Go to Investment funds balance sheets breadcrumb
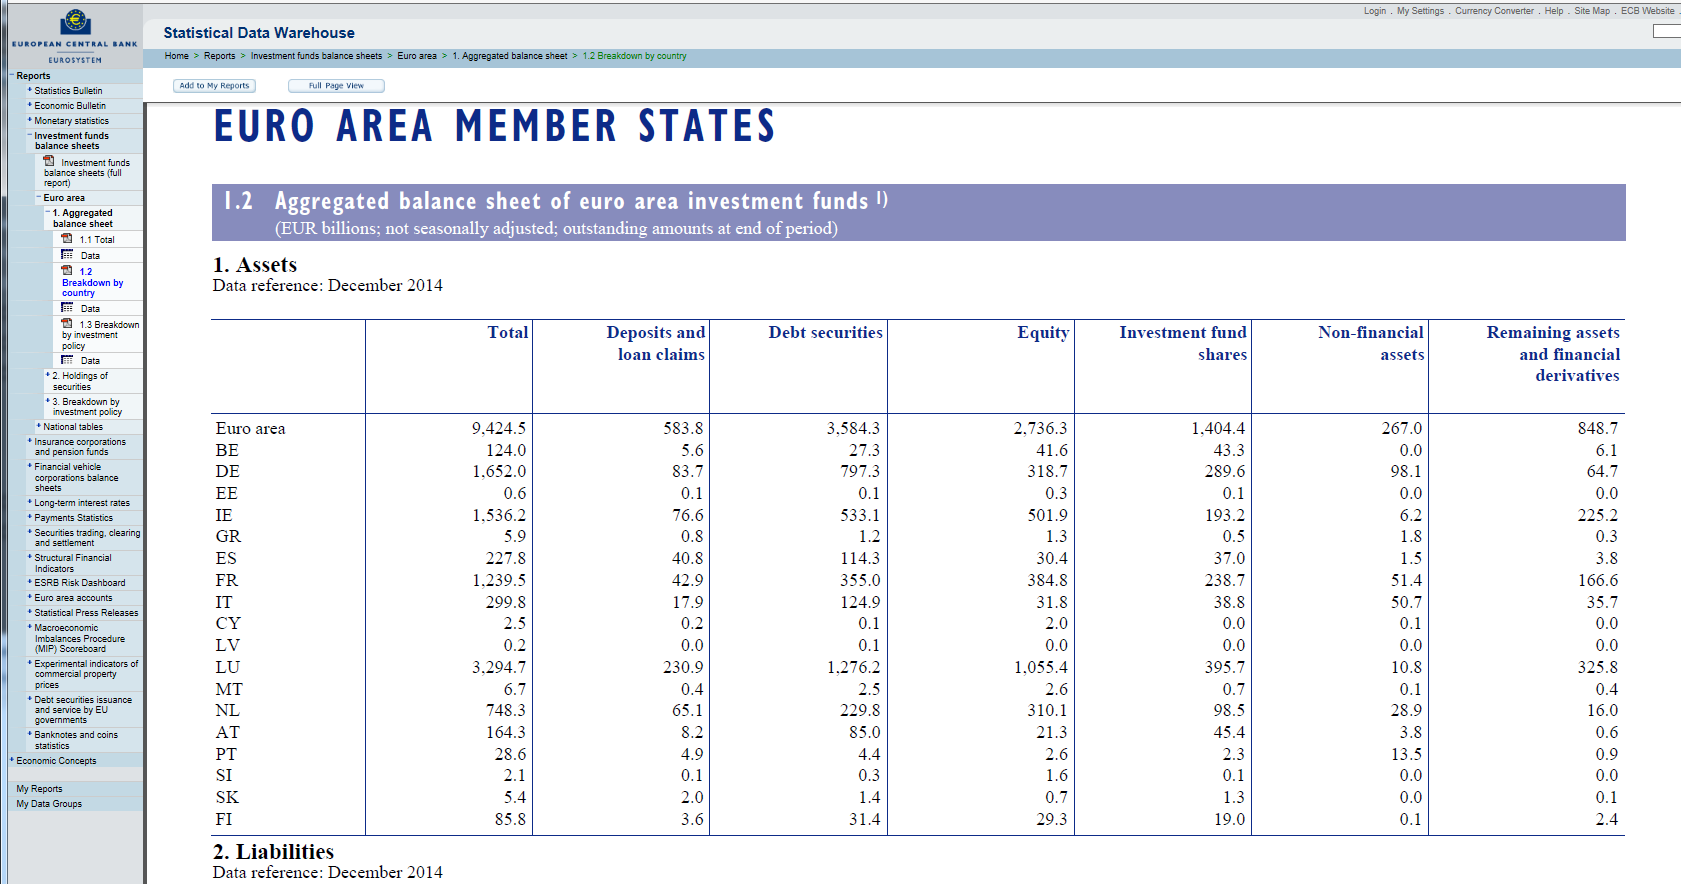1681x884 pixels. (316, 56)
